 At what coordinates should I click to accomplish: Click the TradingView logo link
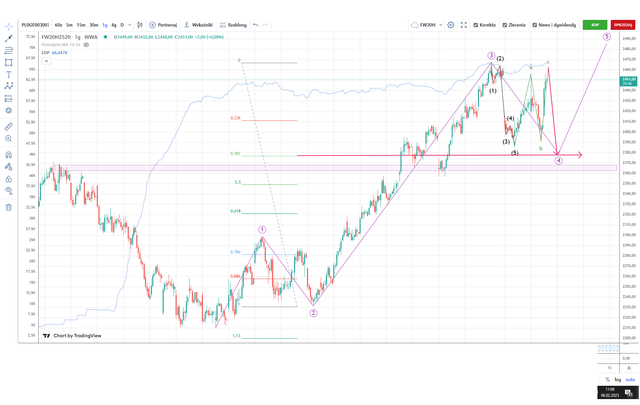click(x=72, y=336)
